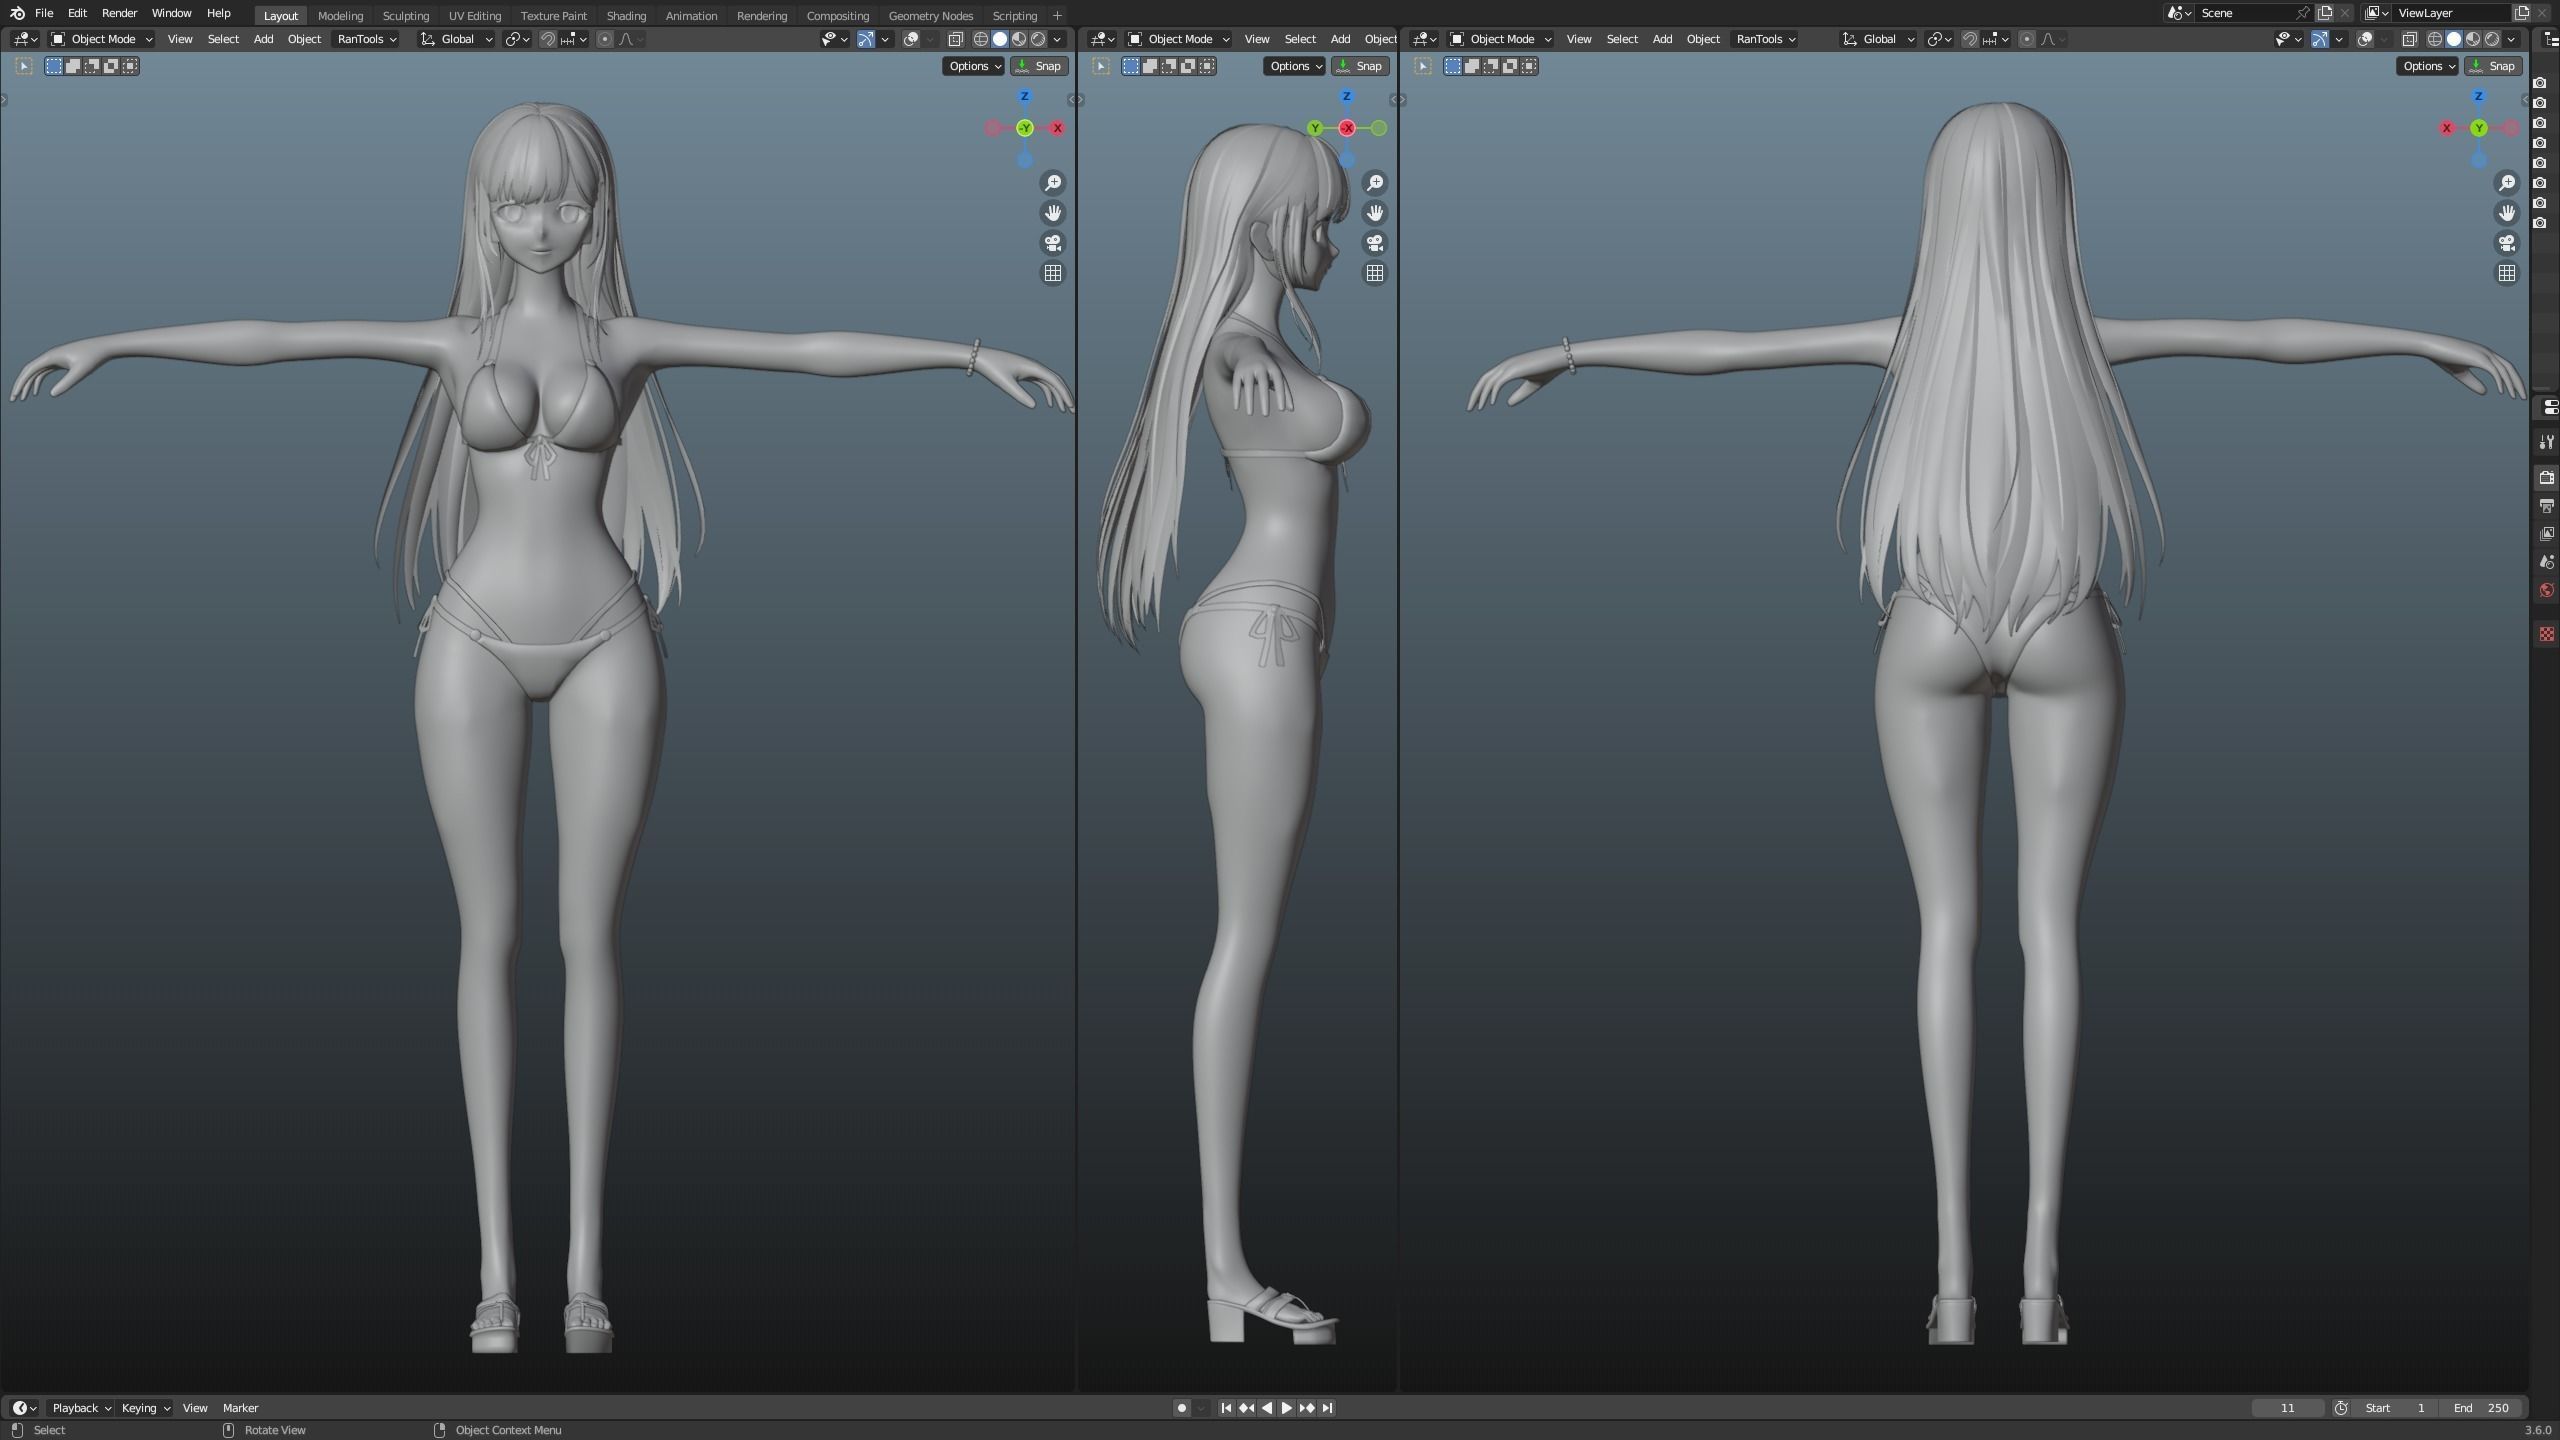
Task: Open the Output properties tab (printer icon)
Action: click(x=2547, y=506)
